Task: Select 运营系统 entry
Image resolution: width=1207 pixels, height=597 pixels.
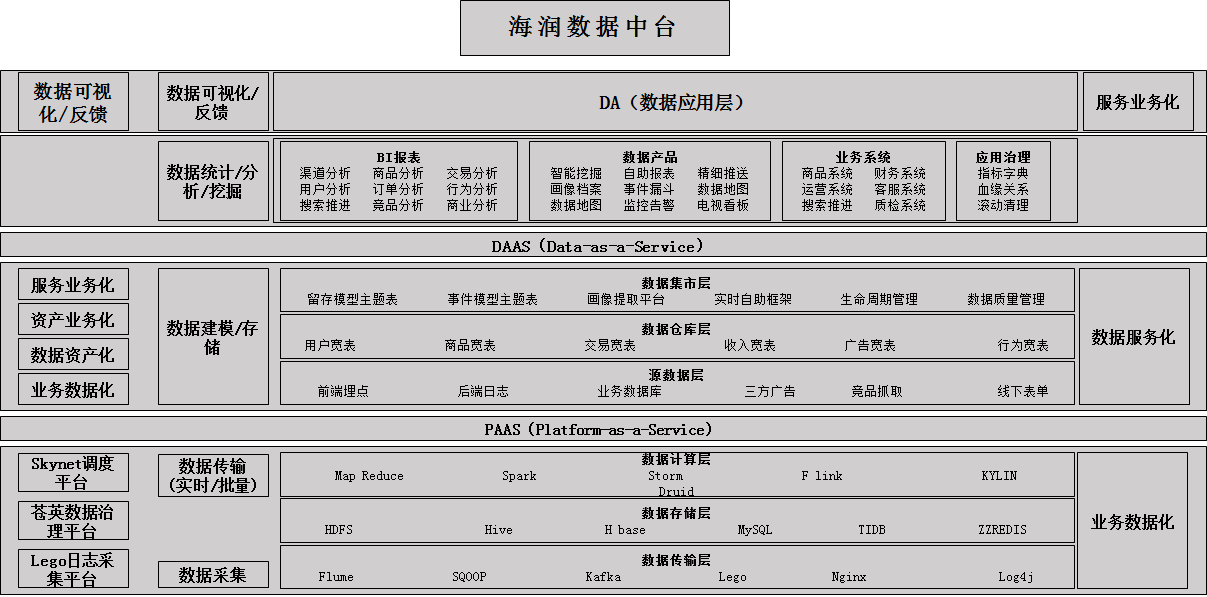Action: coord(827,189)
